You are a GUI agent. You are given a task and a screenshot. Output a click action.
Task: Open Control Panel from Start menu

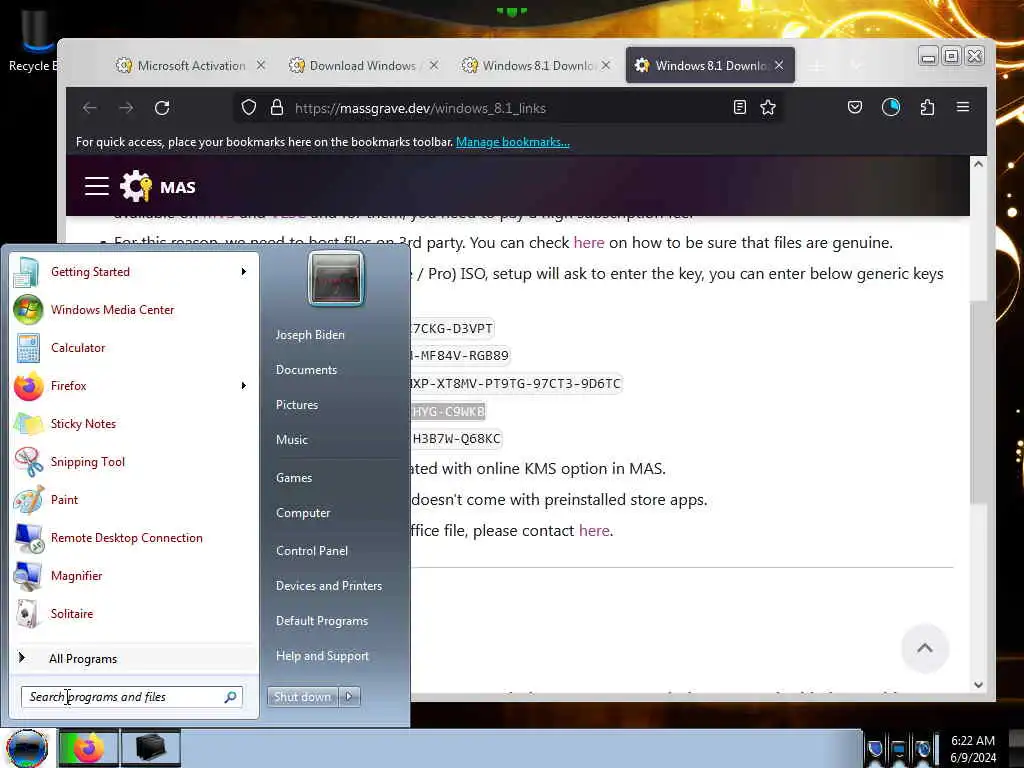[312, 551]
